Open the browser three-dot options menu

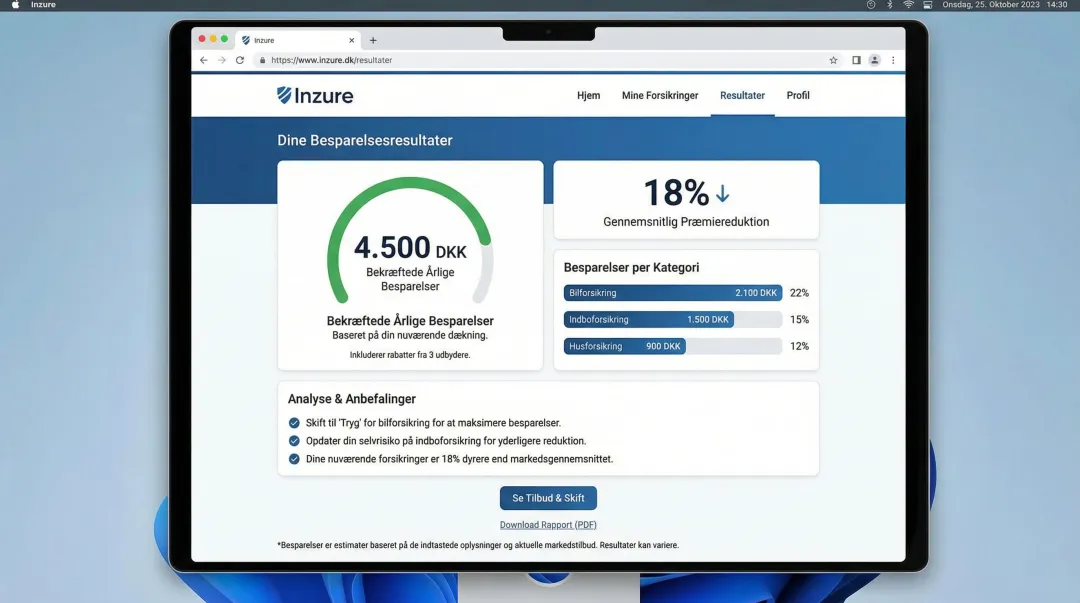pos(893,60)
